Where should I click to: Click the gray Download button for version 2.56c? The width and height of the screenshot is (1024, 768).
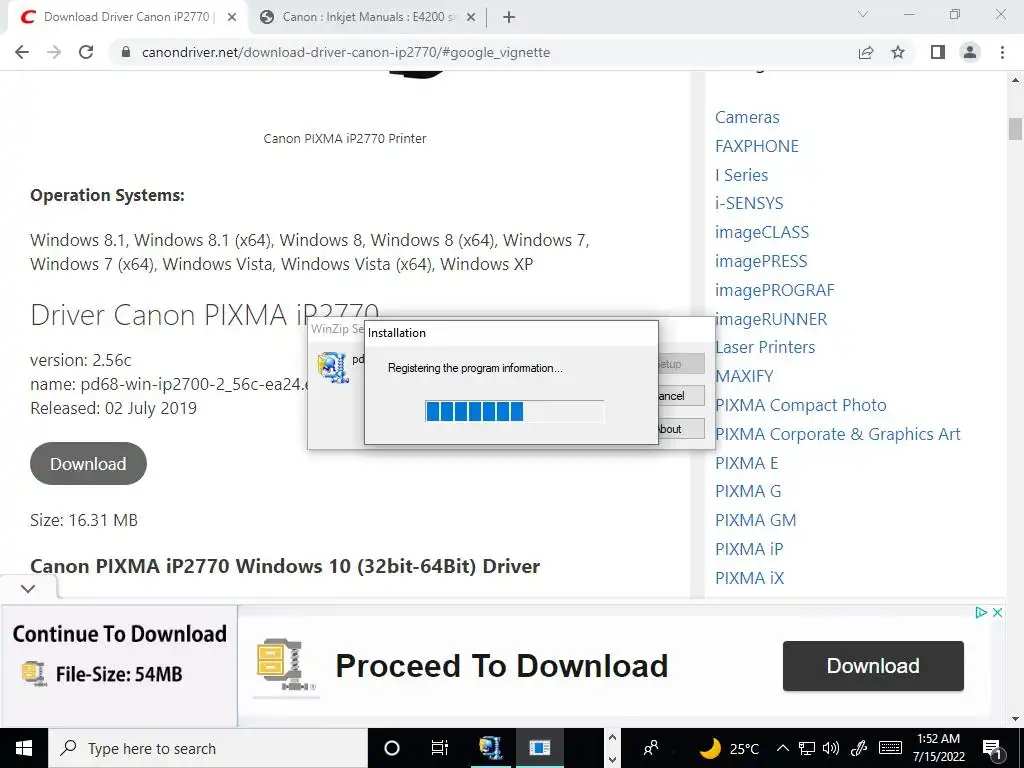point(88,464)
